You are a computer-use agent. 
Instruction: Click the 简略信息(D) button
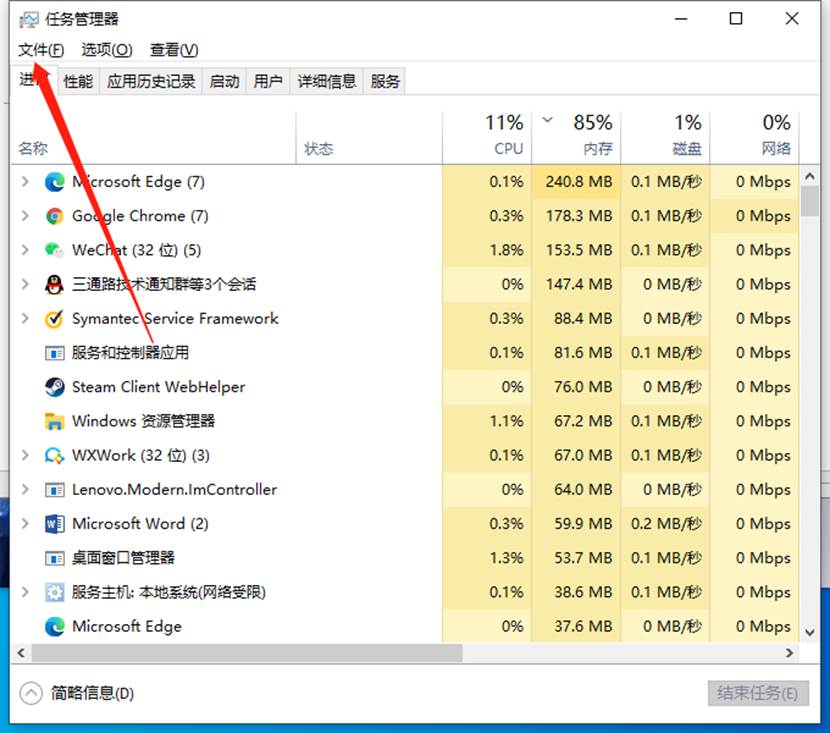click(x=75, y=693)
